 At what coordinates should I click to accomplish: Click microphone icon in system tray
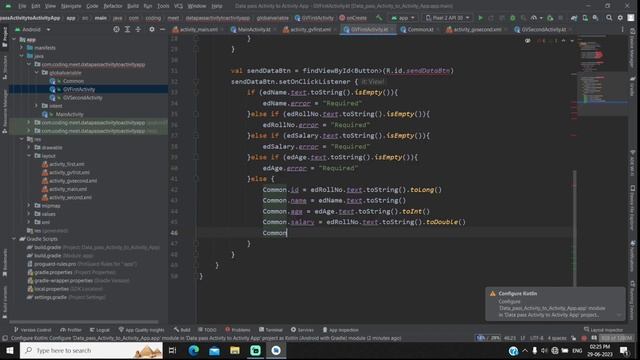(534, 350)
